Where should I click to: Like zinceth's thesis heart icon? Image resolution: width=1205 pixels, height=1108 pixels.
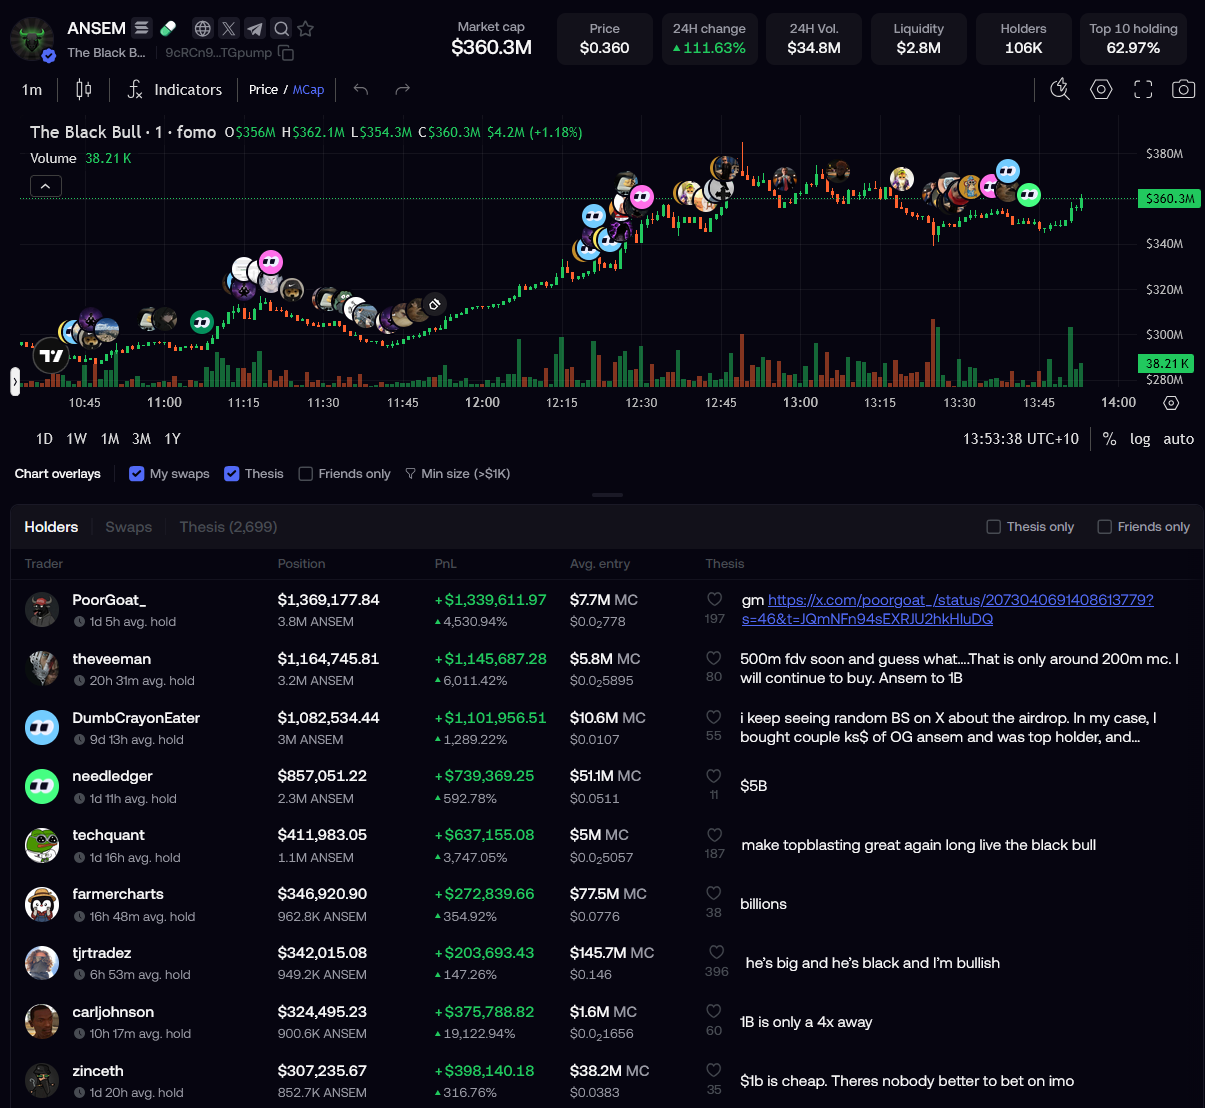[x=713, y=1070]
